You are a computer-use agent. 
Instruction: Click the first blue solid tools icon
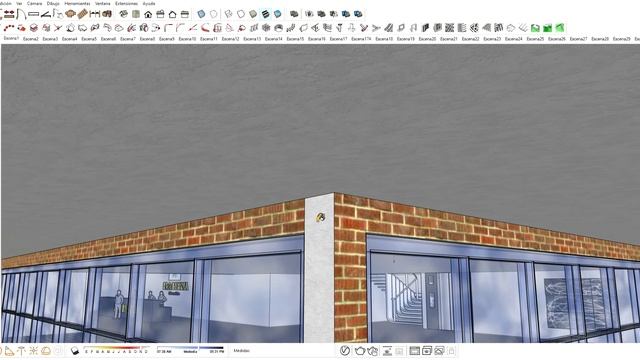[346, 14]
